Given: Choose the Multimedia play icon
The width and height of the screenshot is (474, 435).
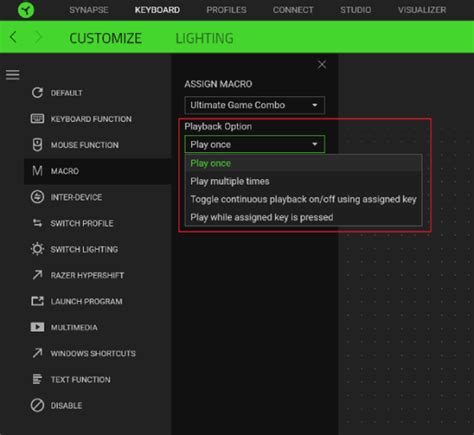Looking at the screenshot, I should pos(37,327).
